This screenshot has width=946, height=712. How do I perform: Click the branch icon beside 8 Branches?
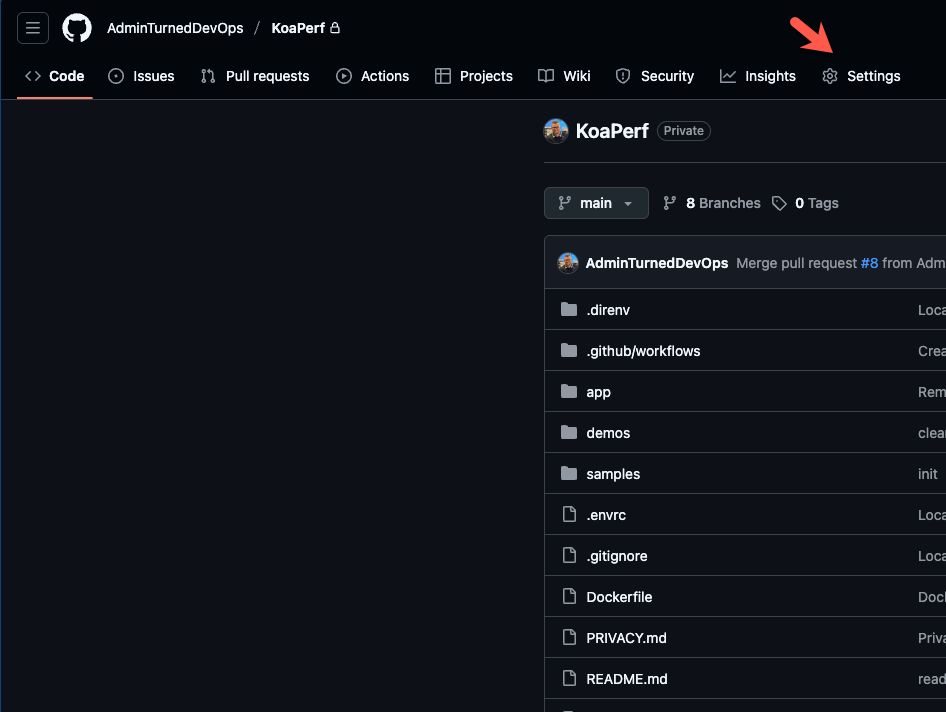coord(670,203)
